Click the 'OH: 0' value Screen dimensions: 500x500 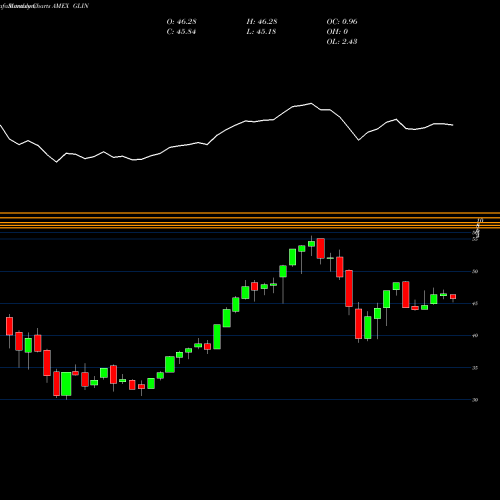(x=337, y=32)
